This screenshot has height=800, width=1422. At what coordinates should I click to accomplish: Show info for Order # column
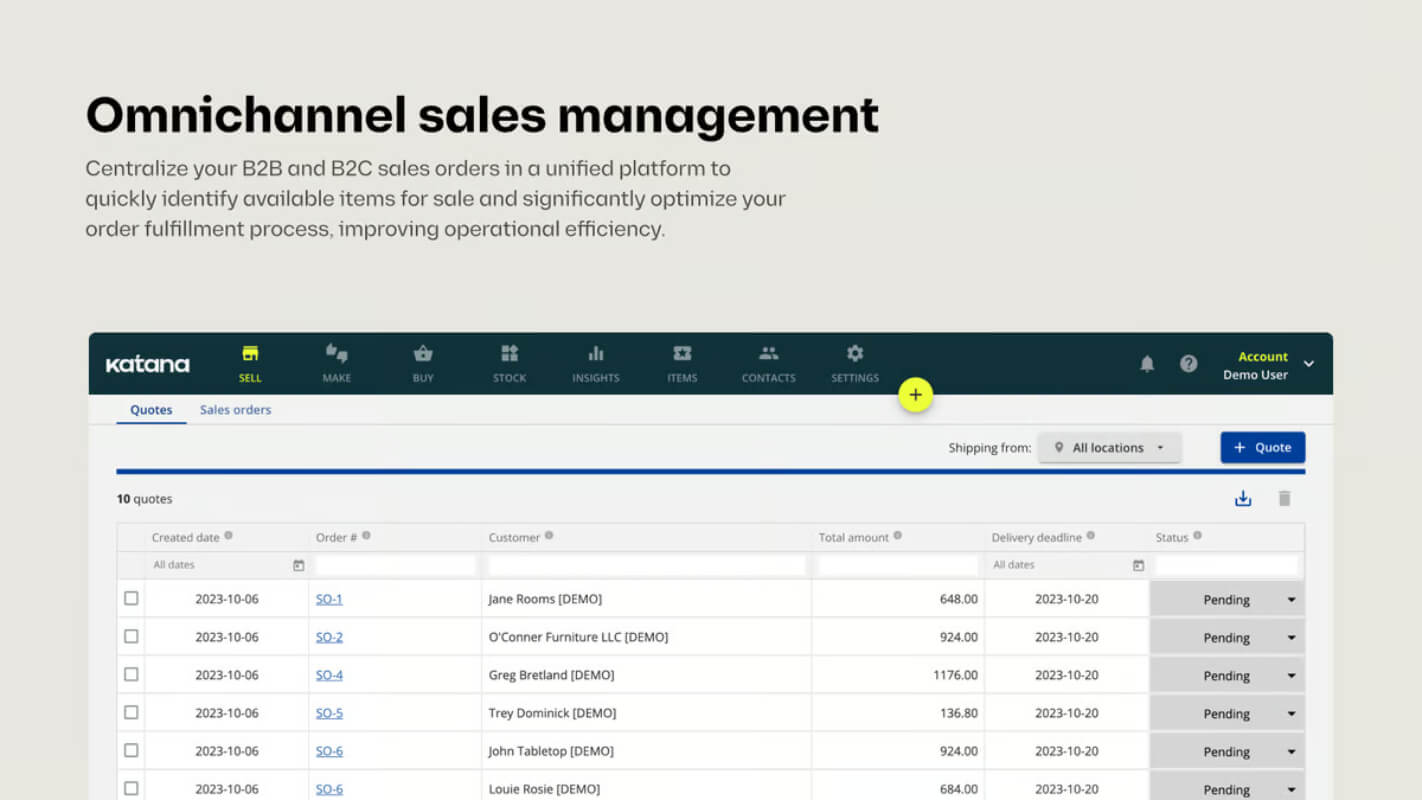tap(366, 536)
